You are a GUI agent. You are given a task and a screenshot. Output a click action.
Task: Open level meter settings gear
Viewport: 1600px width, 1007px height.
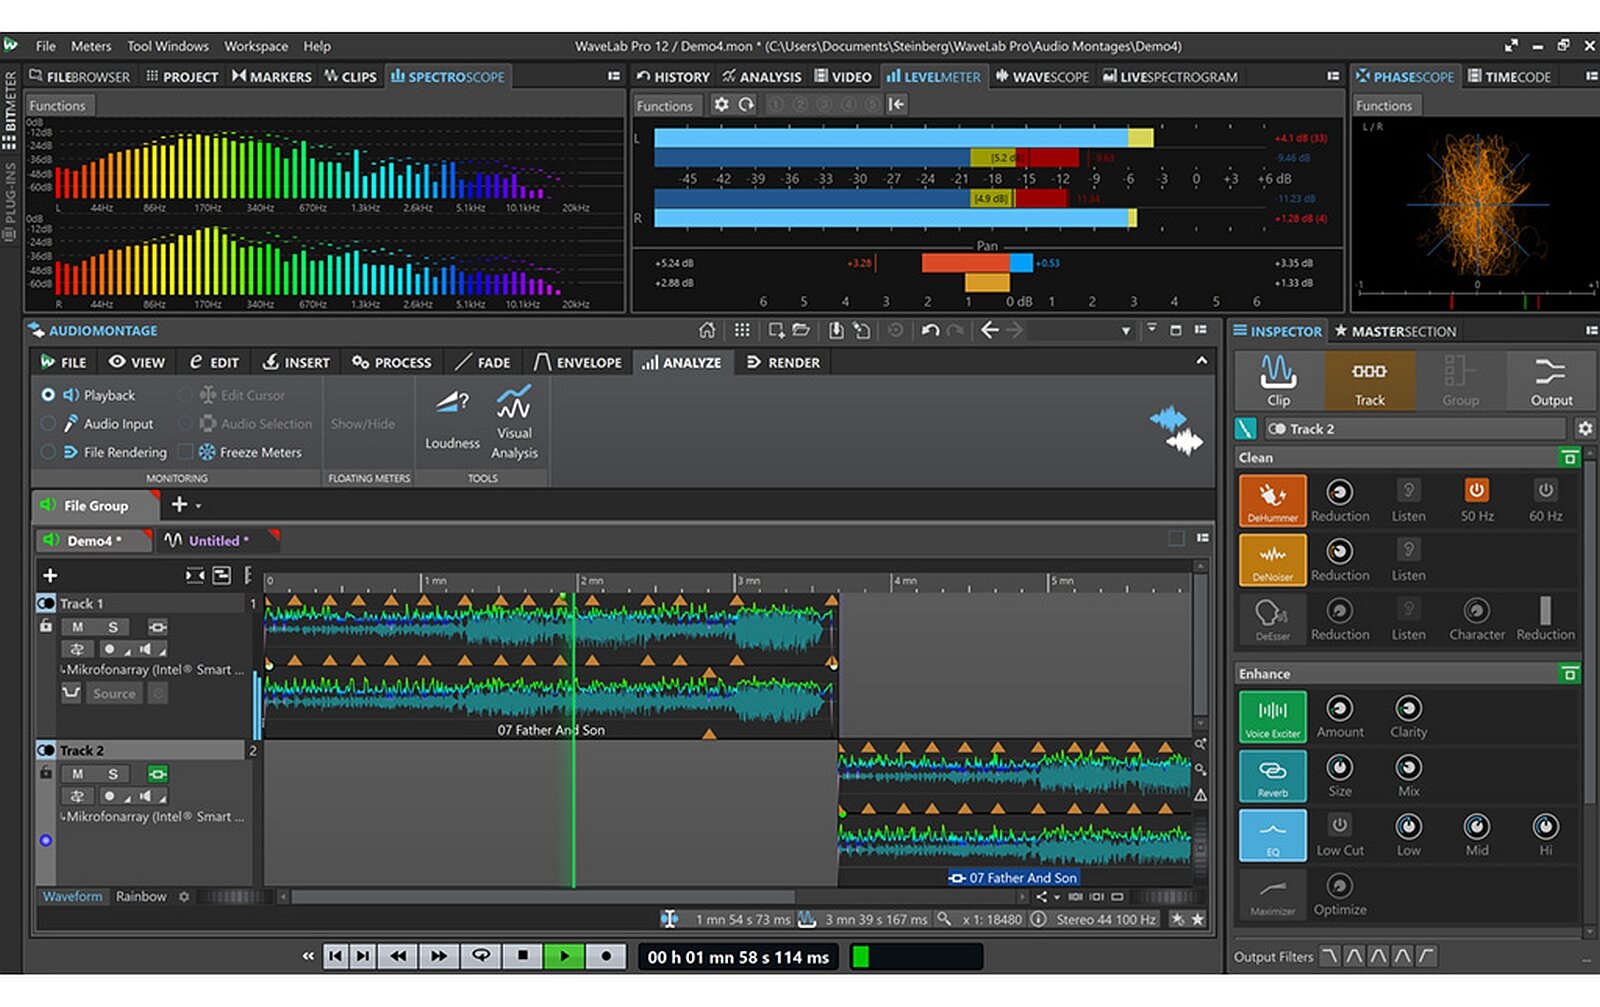click(721, 104)
